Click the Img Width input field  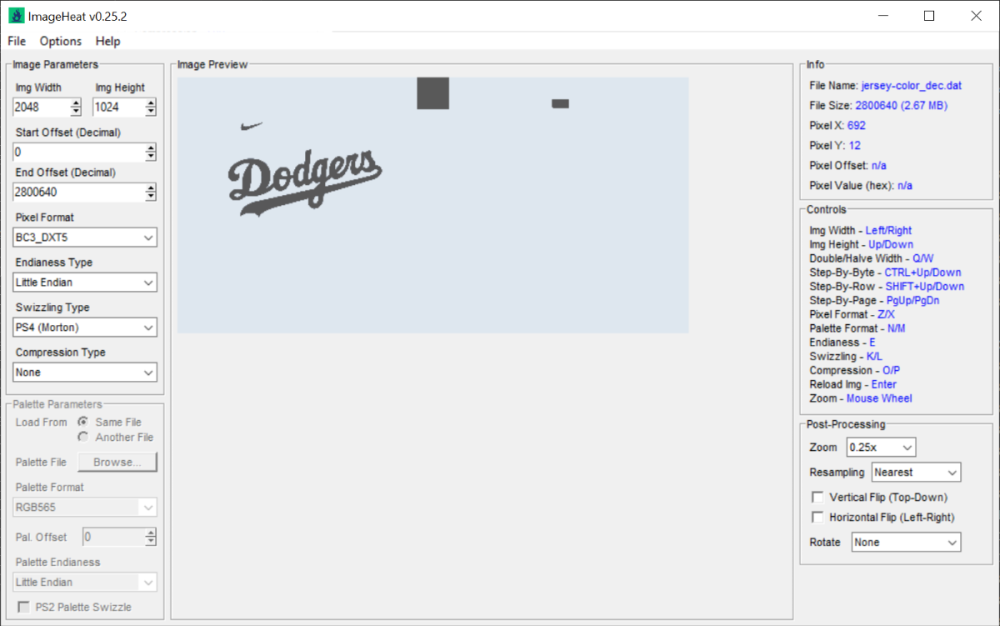coord(41,107)
